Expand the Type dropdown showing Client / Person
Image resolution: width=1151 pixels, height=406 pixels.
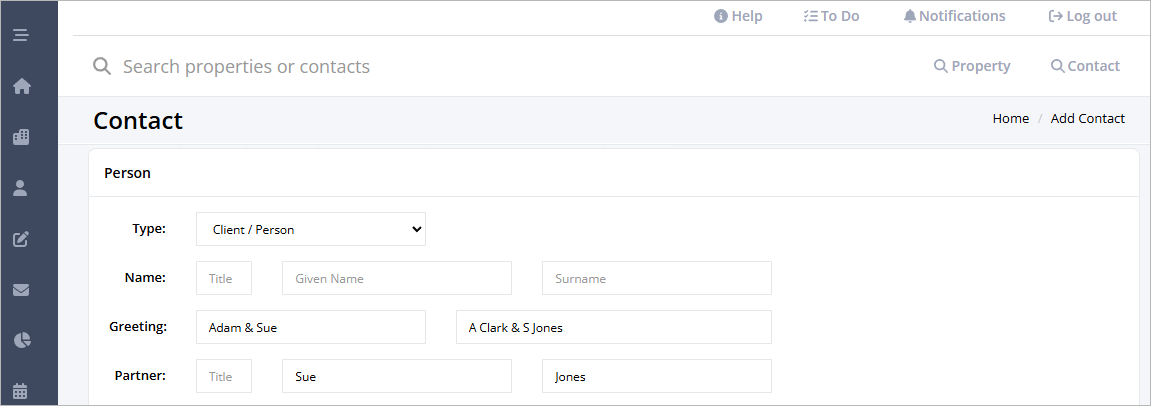311,229
